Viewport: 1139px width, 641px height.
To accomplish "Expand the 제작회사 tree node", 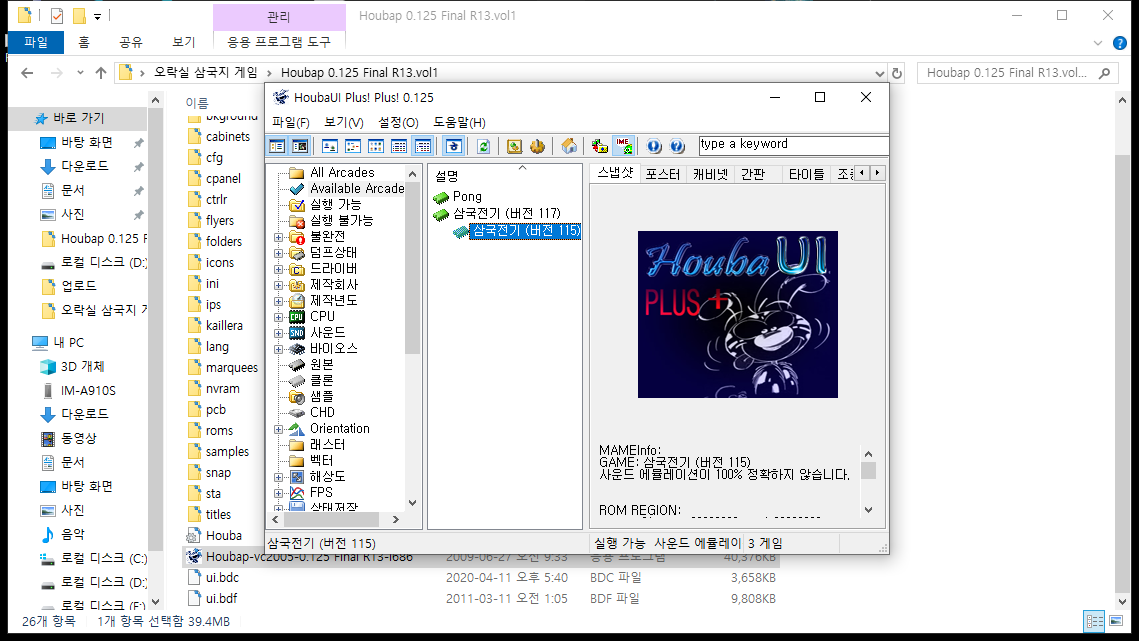I will [278, 285].
